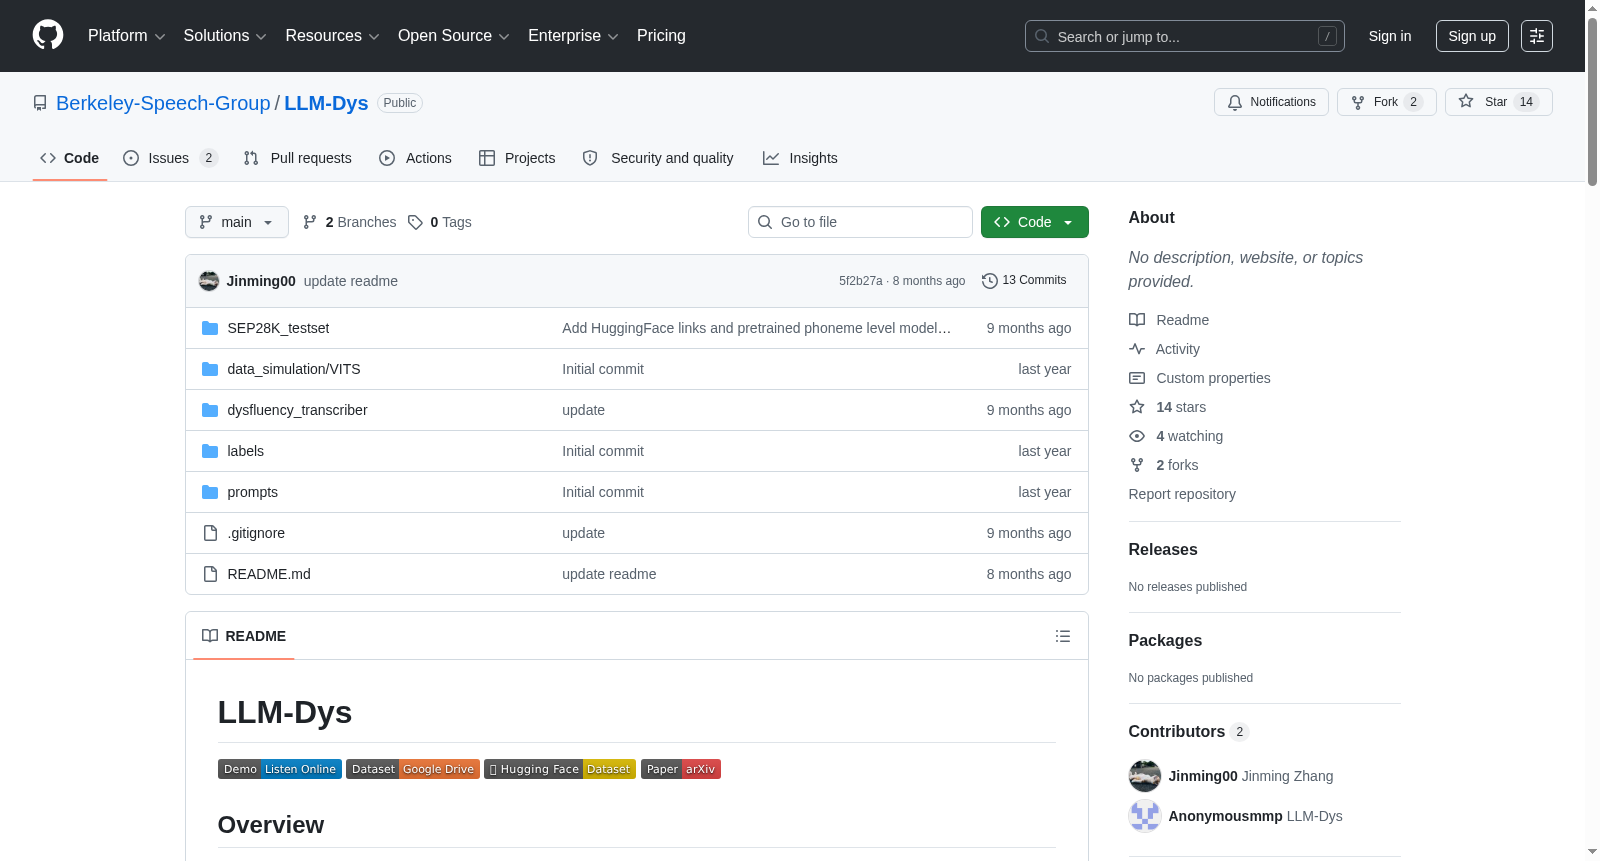Expand the Enterprise menu
This screenshot has height=861, width=1600.
[573, 36]
